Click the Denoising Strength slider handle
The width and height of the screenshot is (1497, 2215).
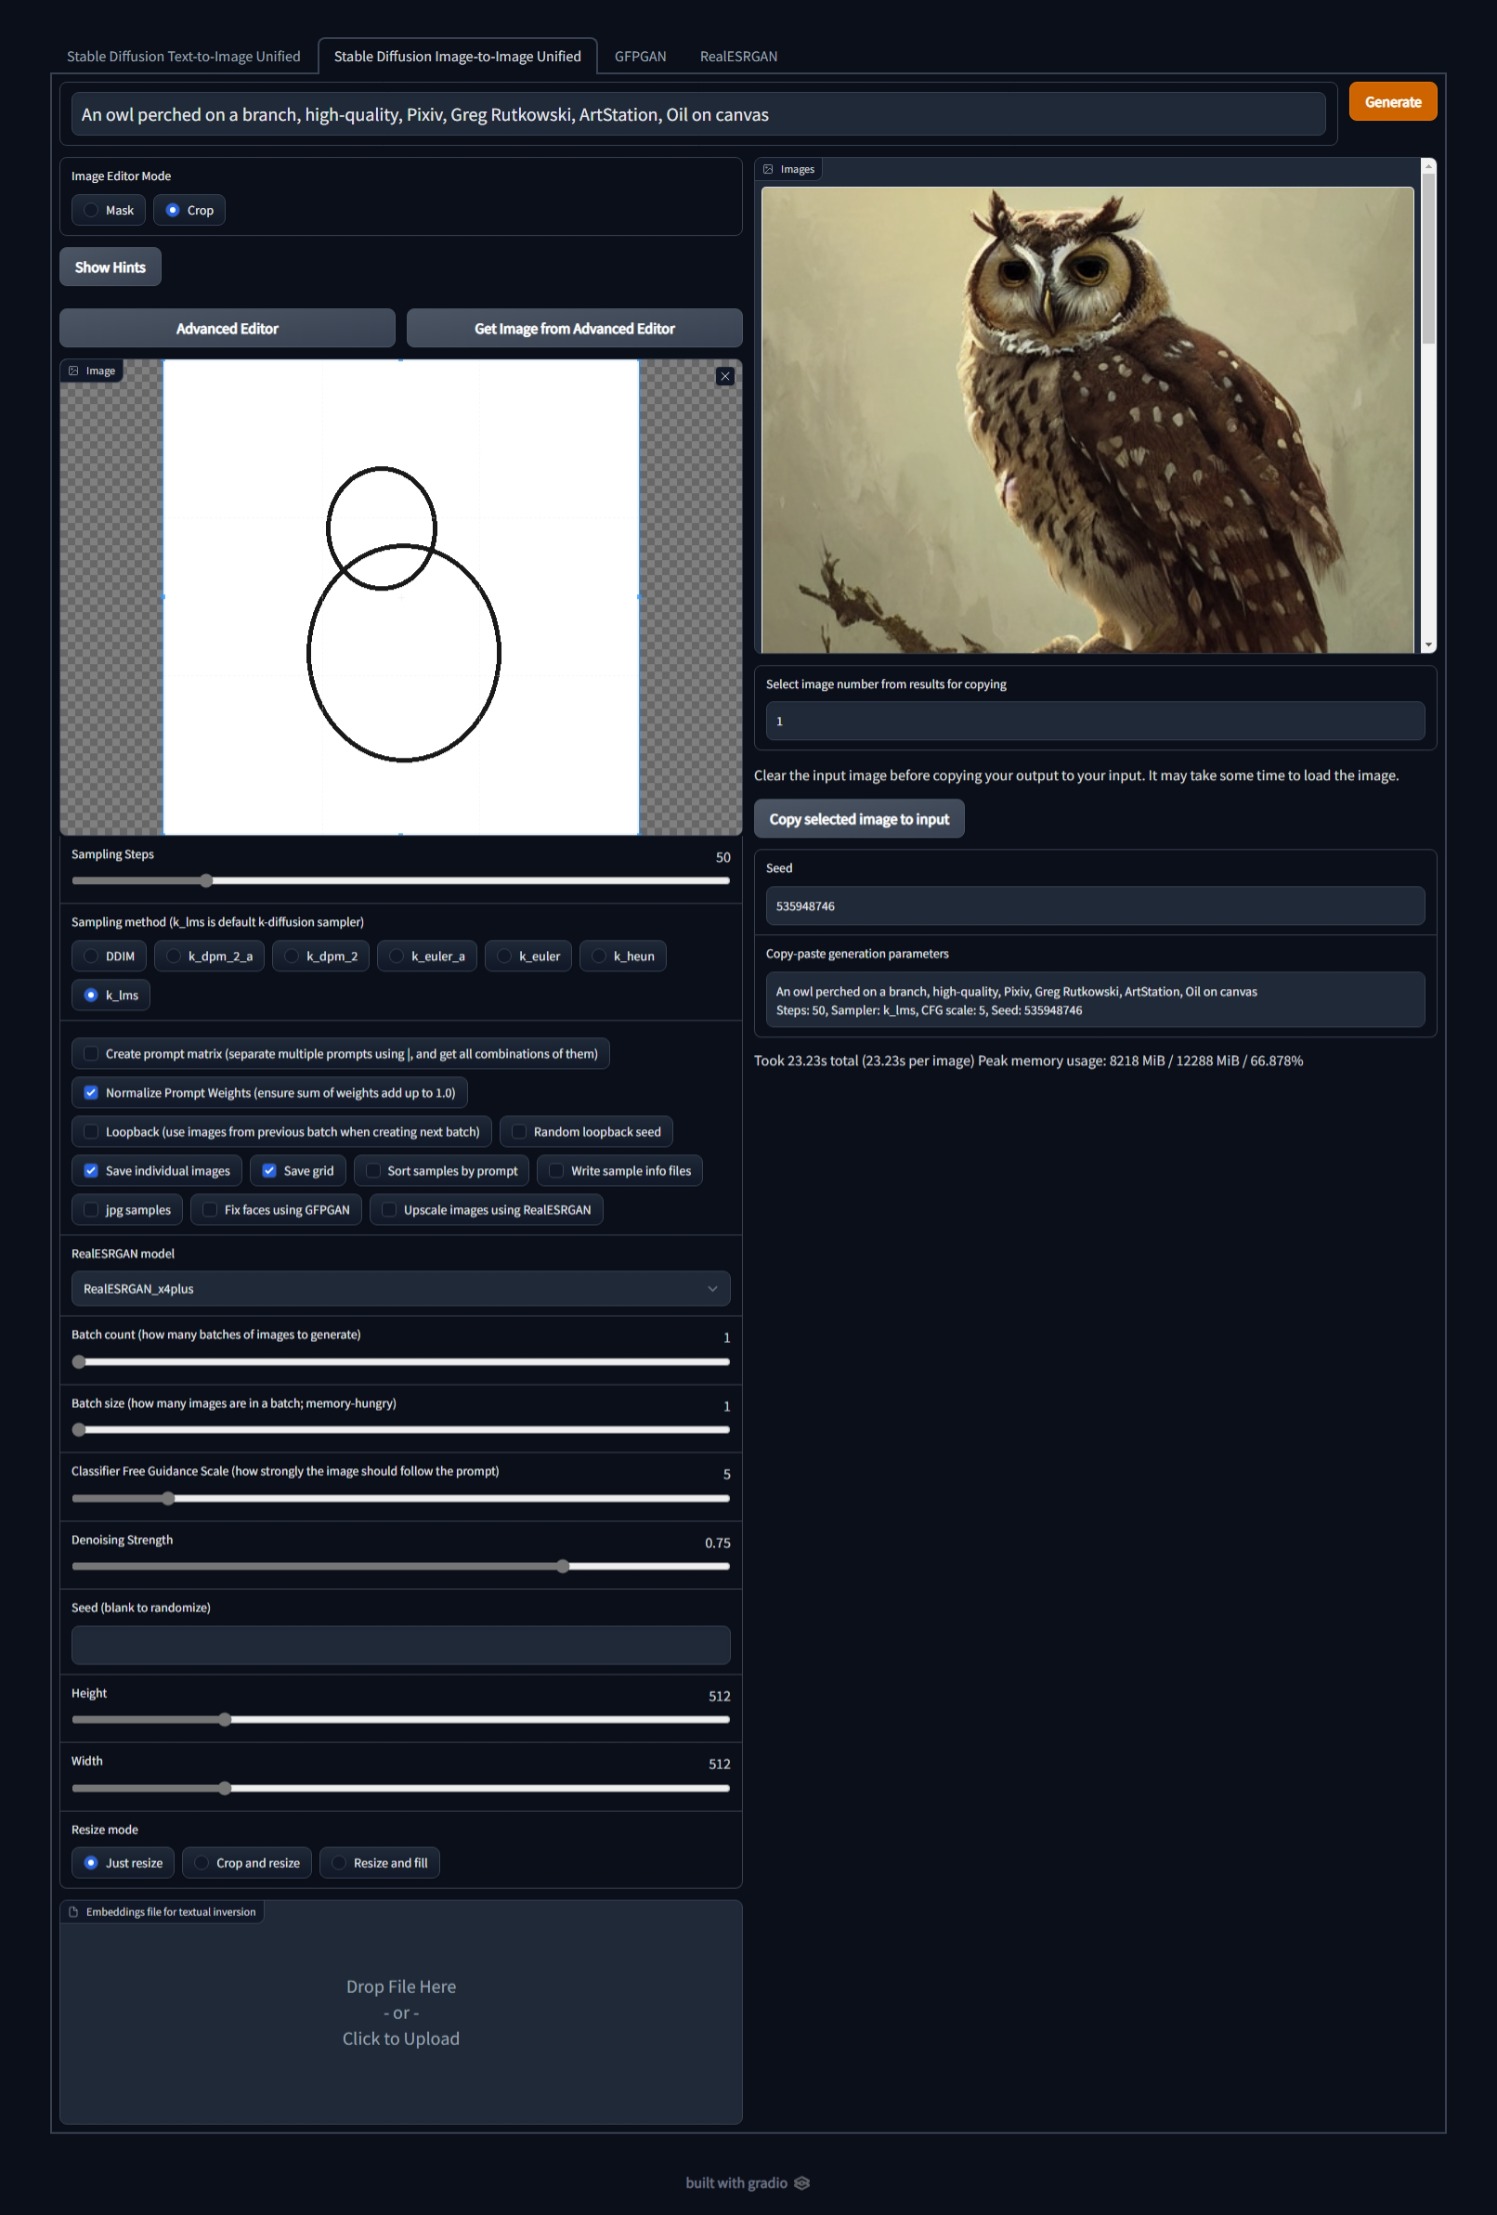coord(563,1566)
